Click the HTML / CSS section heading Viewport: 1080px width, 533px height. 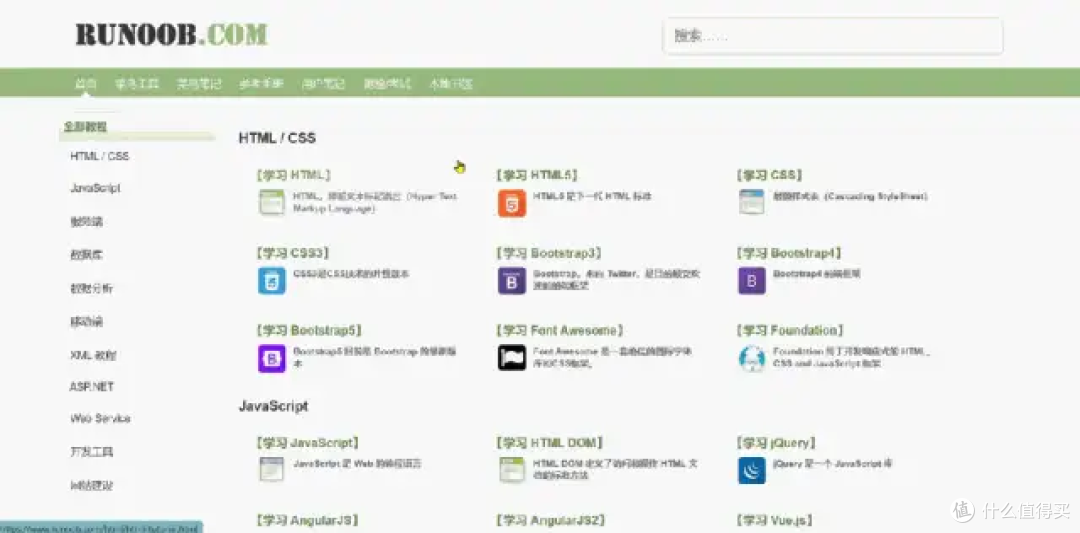(277, 138)
